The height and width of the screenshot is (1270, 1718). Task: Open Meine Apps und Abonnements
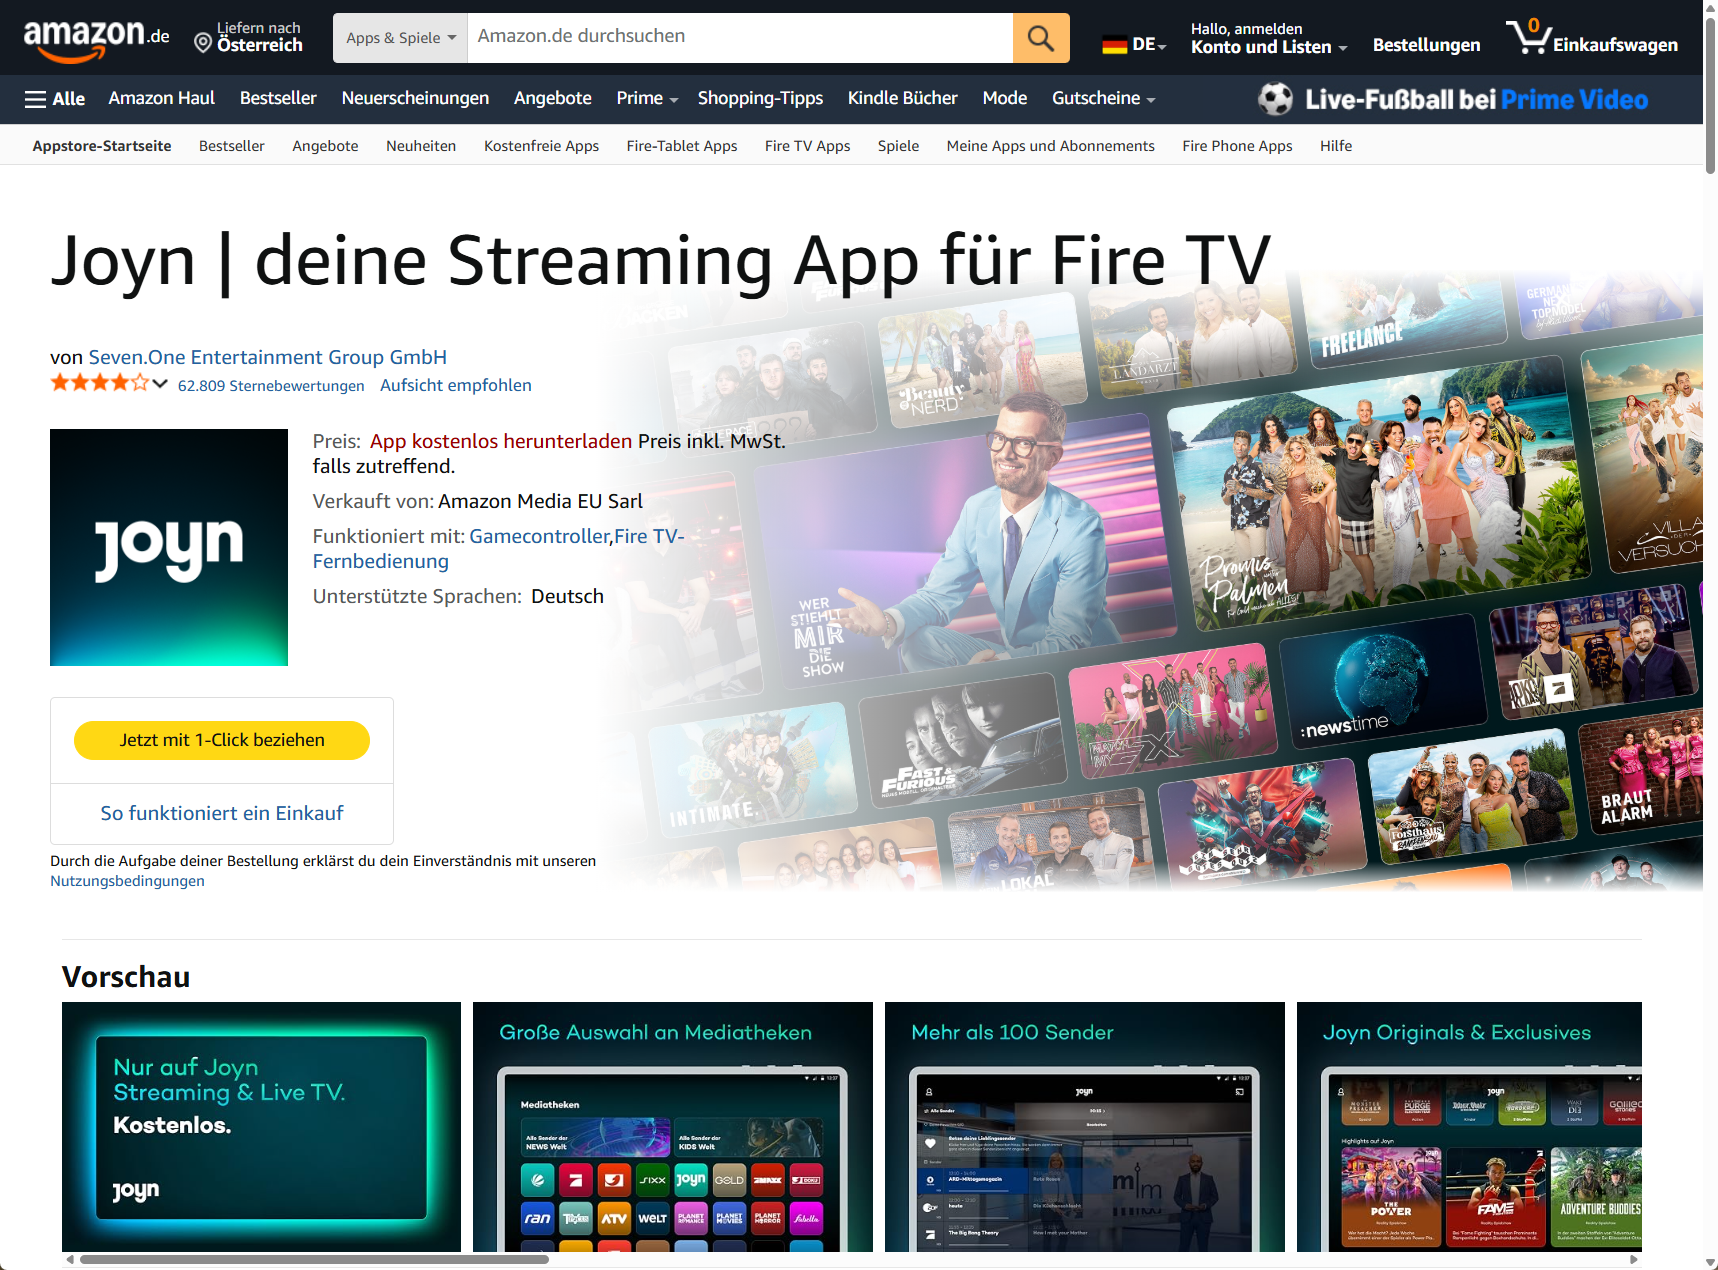tap(1050, 146)
